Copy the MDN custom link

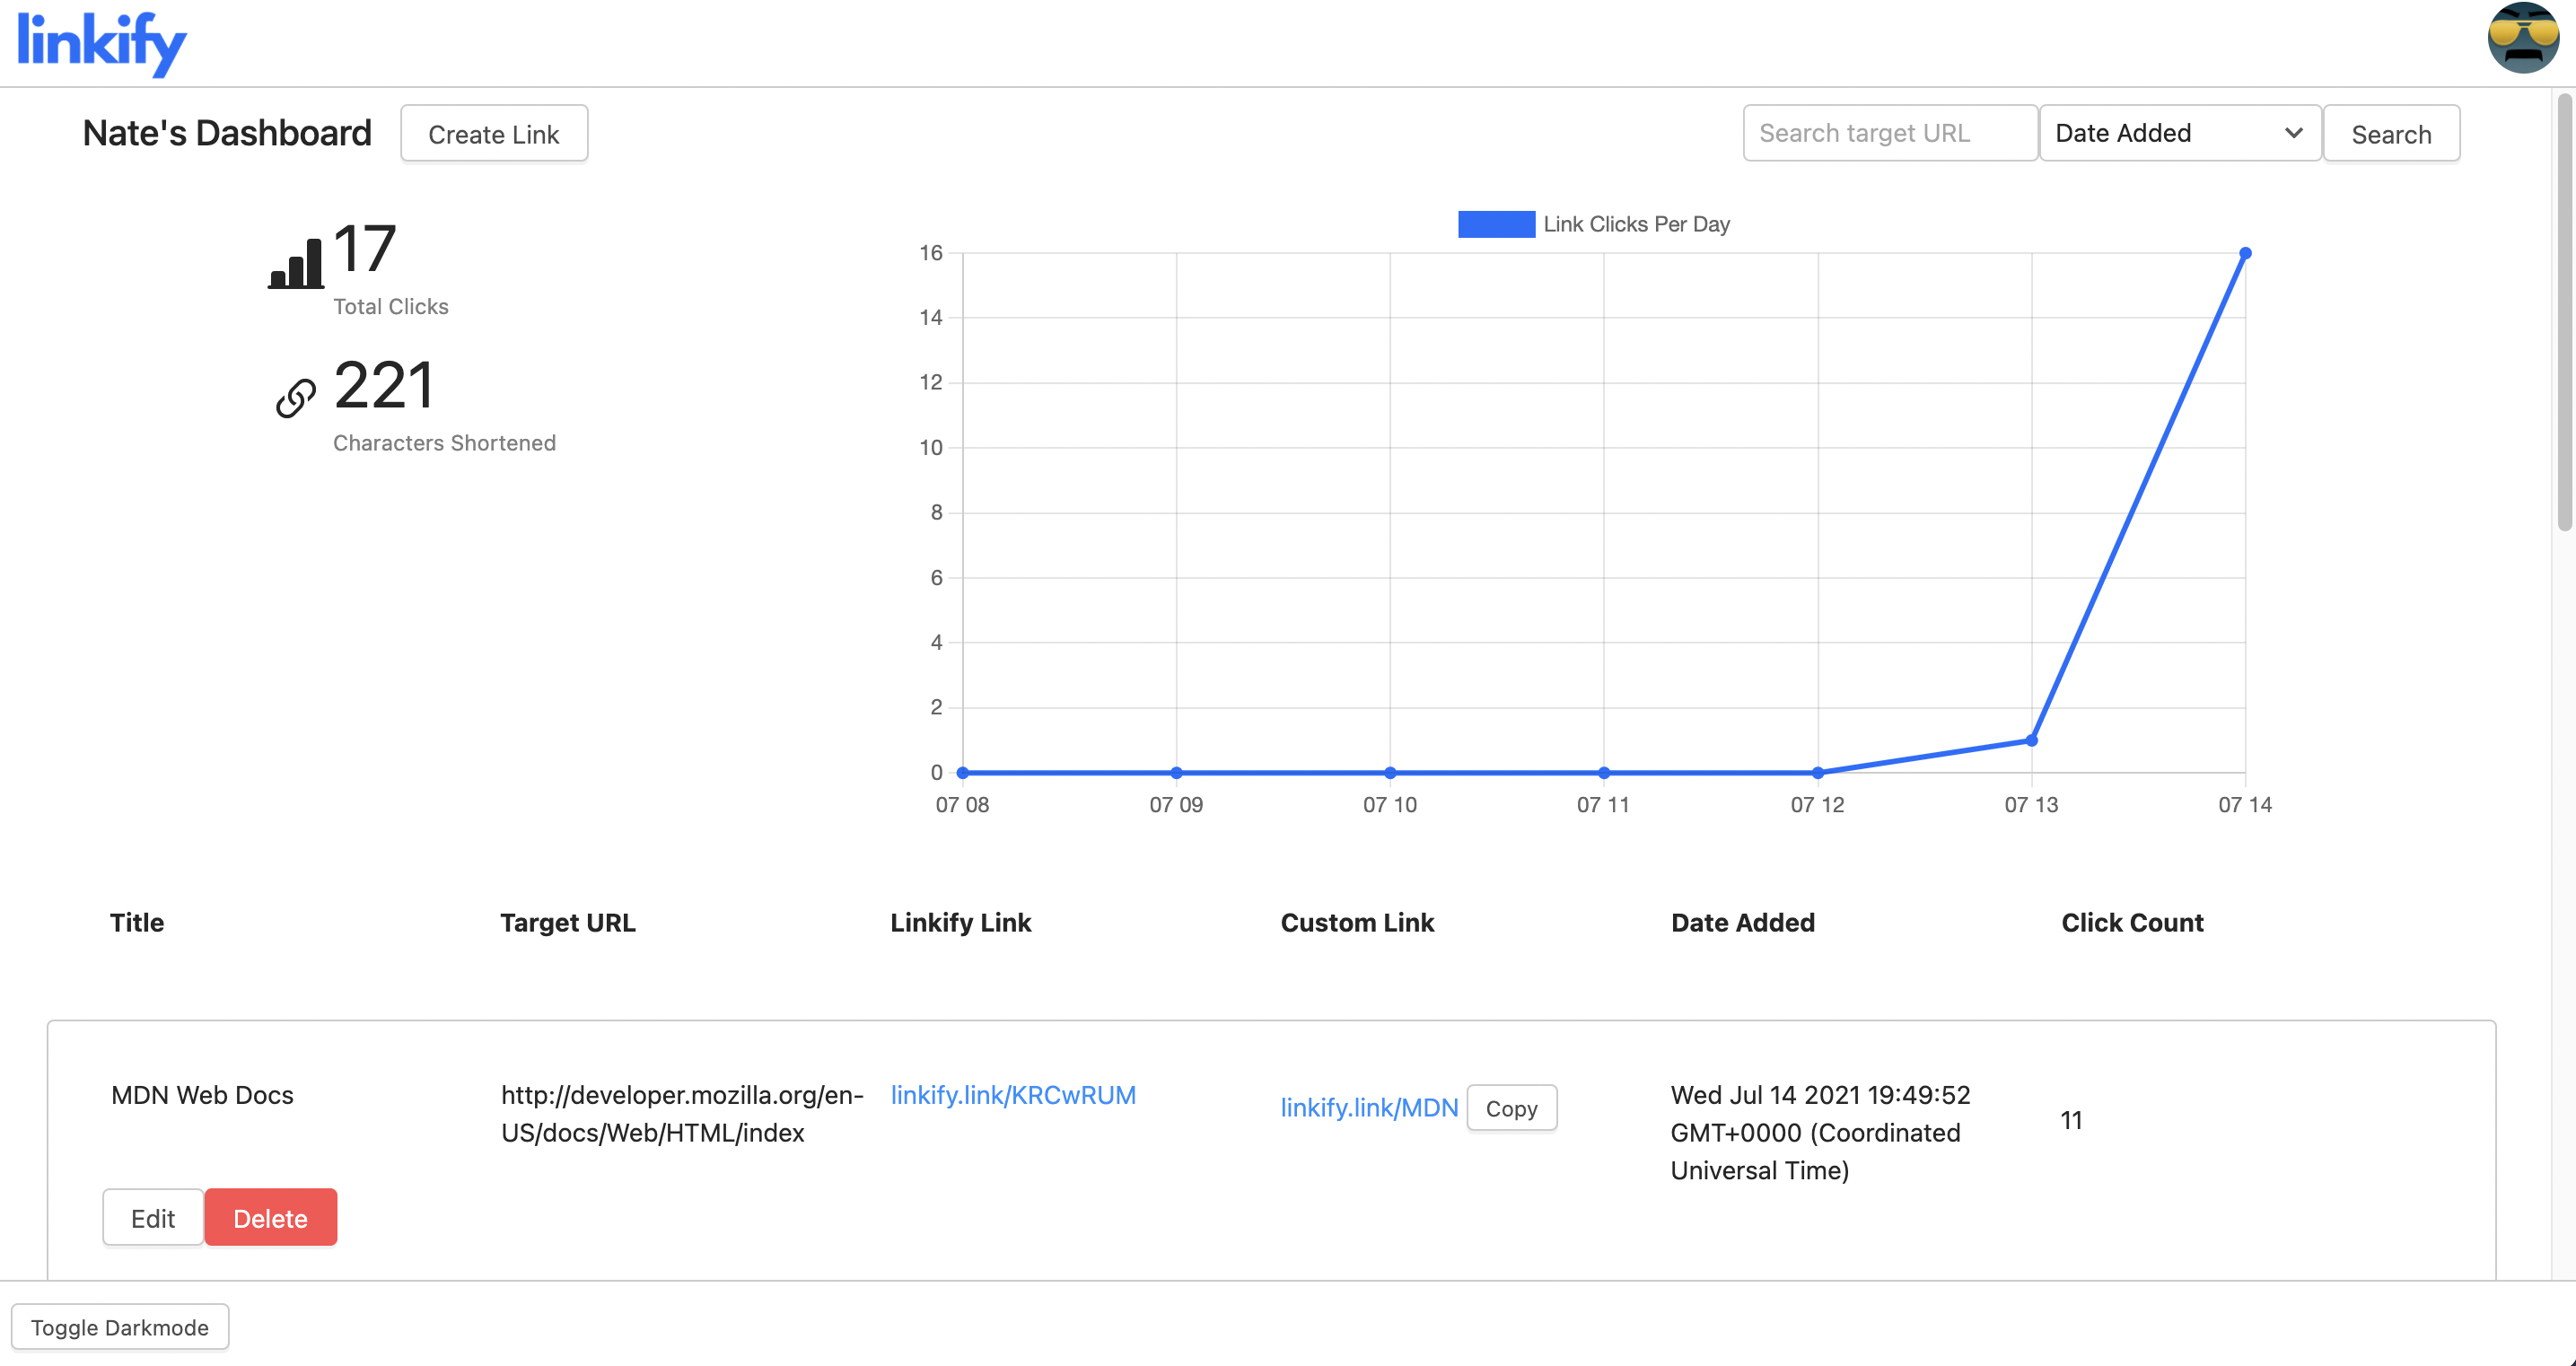(1511, 1108)
